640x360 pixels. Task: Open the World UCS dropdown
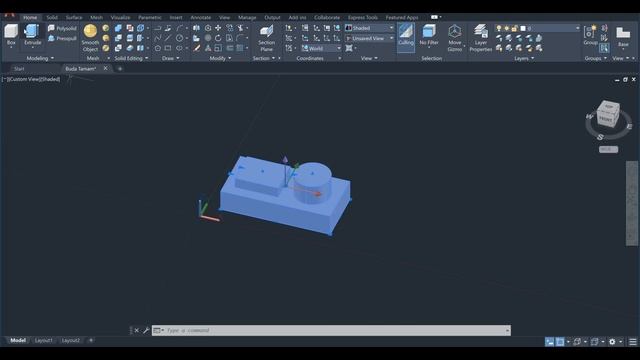321,48
